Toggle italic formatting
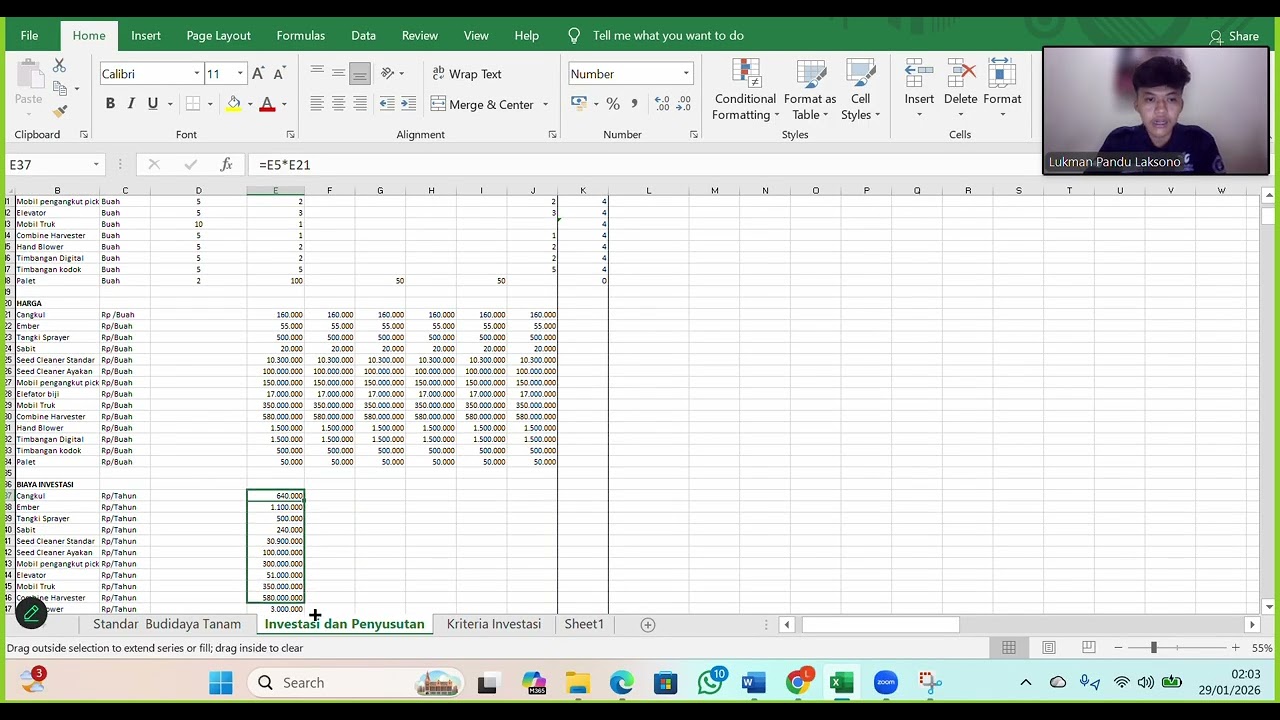Screen dimensions: 1280x720 pyautogui.click(x=131, y=104)
